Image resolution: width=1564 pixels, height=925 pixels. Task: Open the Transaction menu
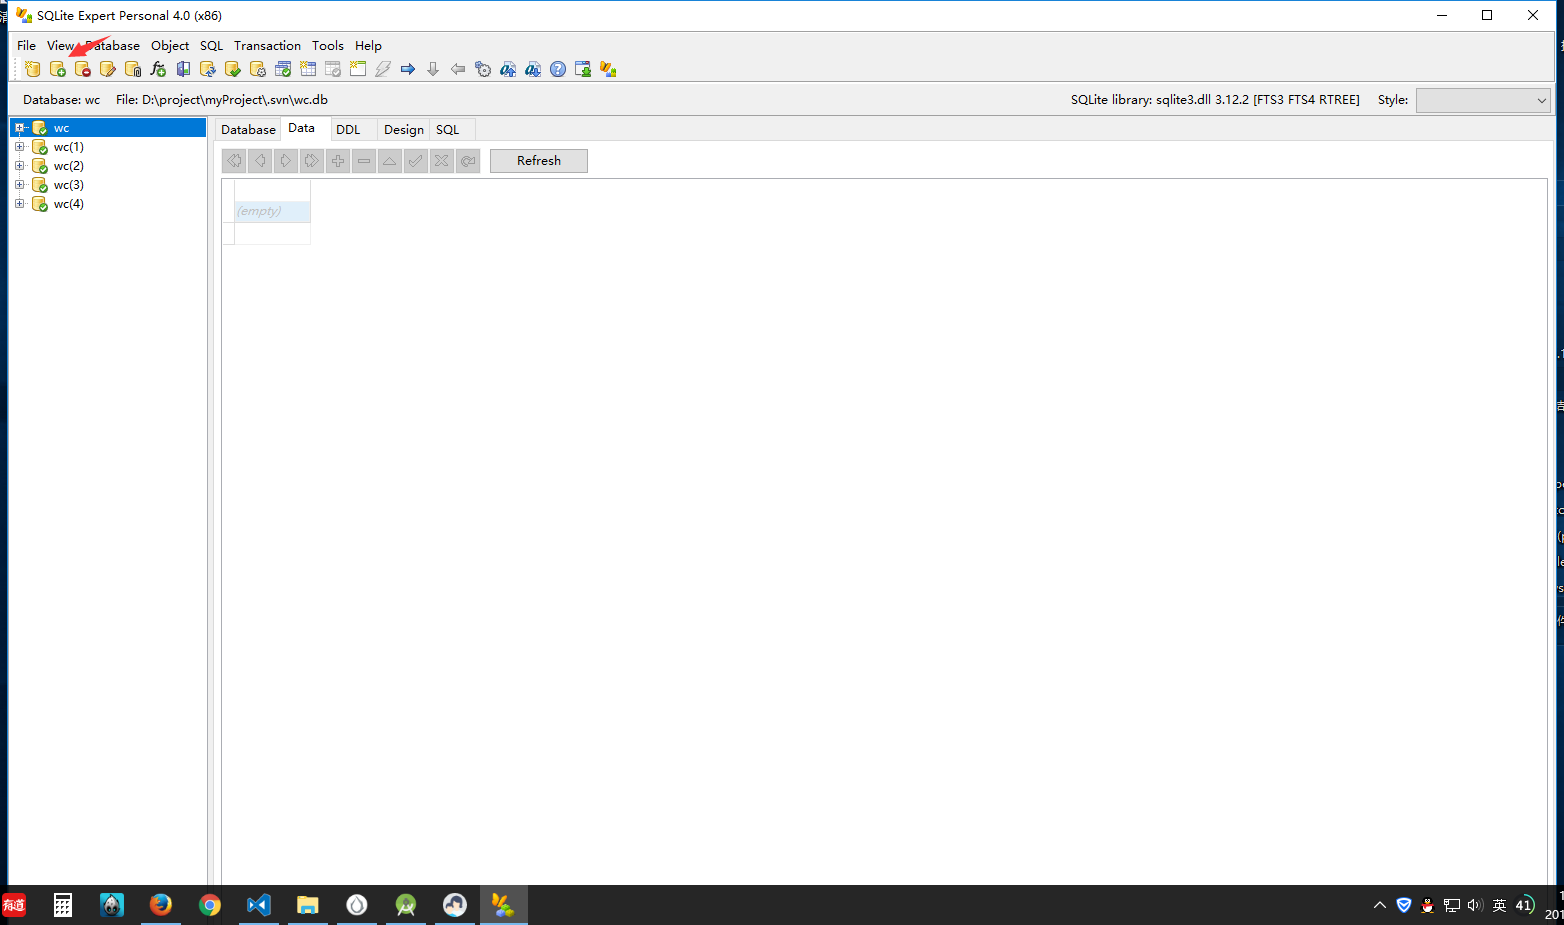pos(267,46)
